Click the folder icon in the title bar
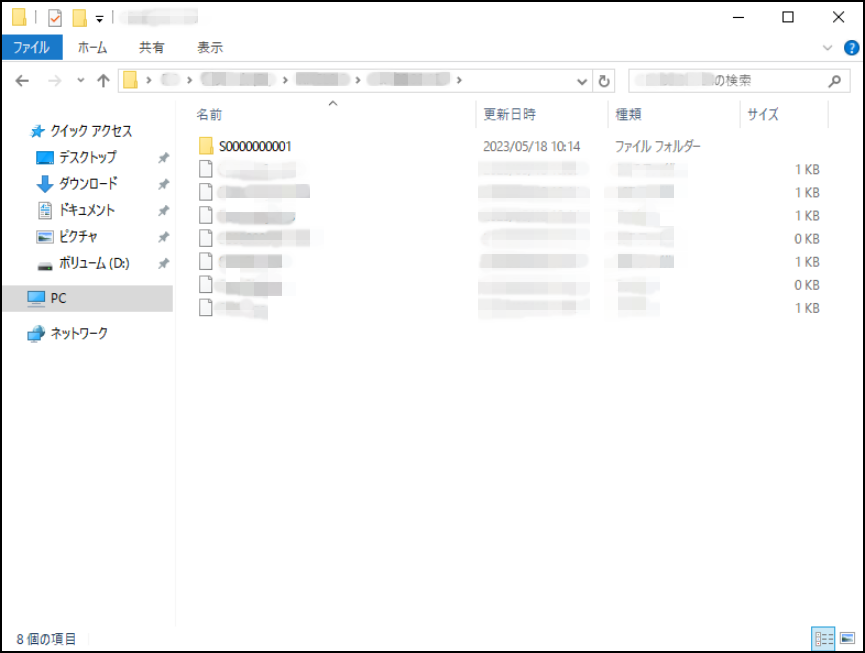This screenshot has height=653, width=865. (x=19, y=18)
